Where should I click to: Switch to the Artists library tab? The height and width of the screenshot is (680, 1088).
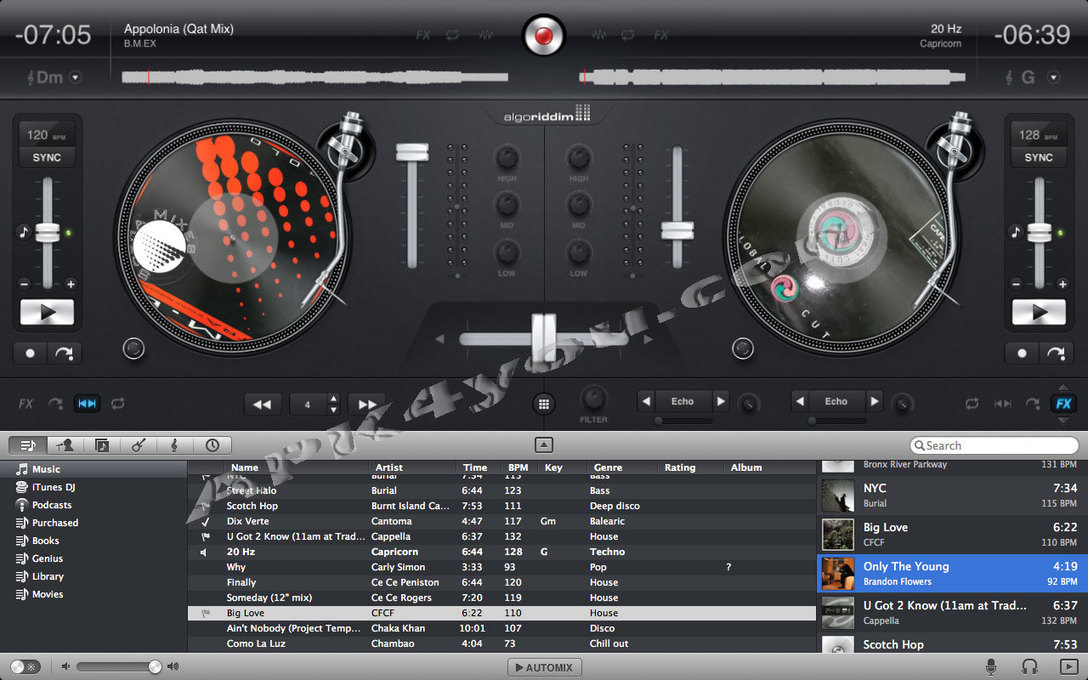click(x=65, y=445)
